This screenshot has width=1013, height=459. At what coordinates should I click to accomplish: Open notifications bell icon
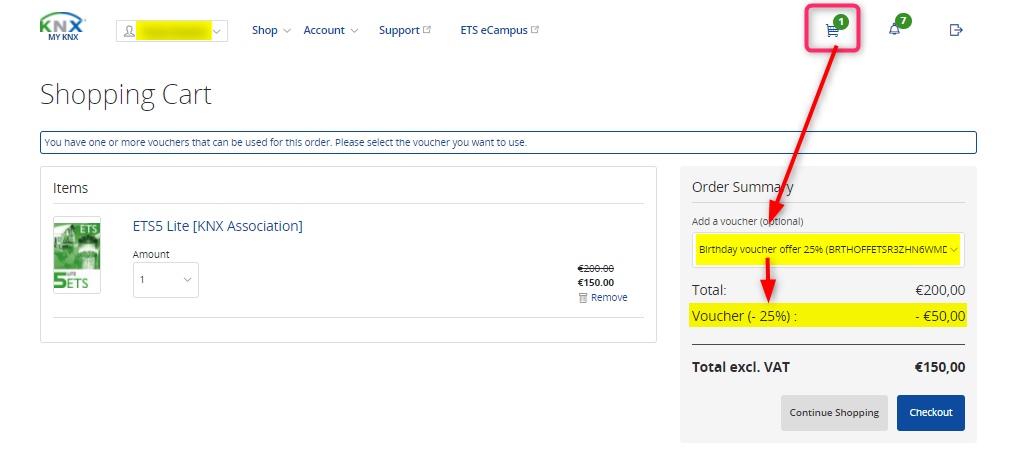[x=894, y=30]
